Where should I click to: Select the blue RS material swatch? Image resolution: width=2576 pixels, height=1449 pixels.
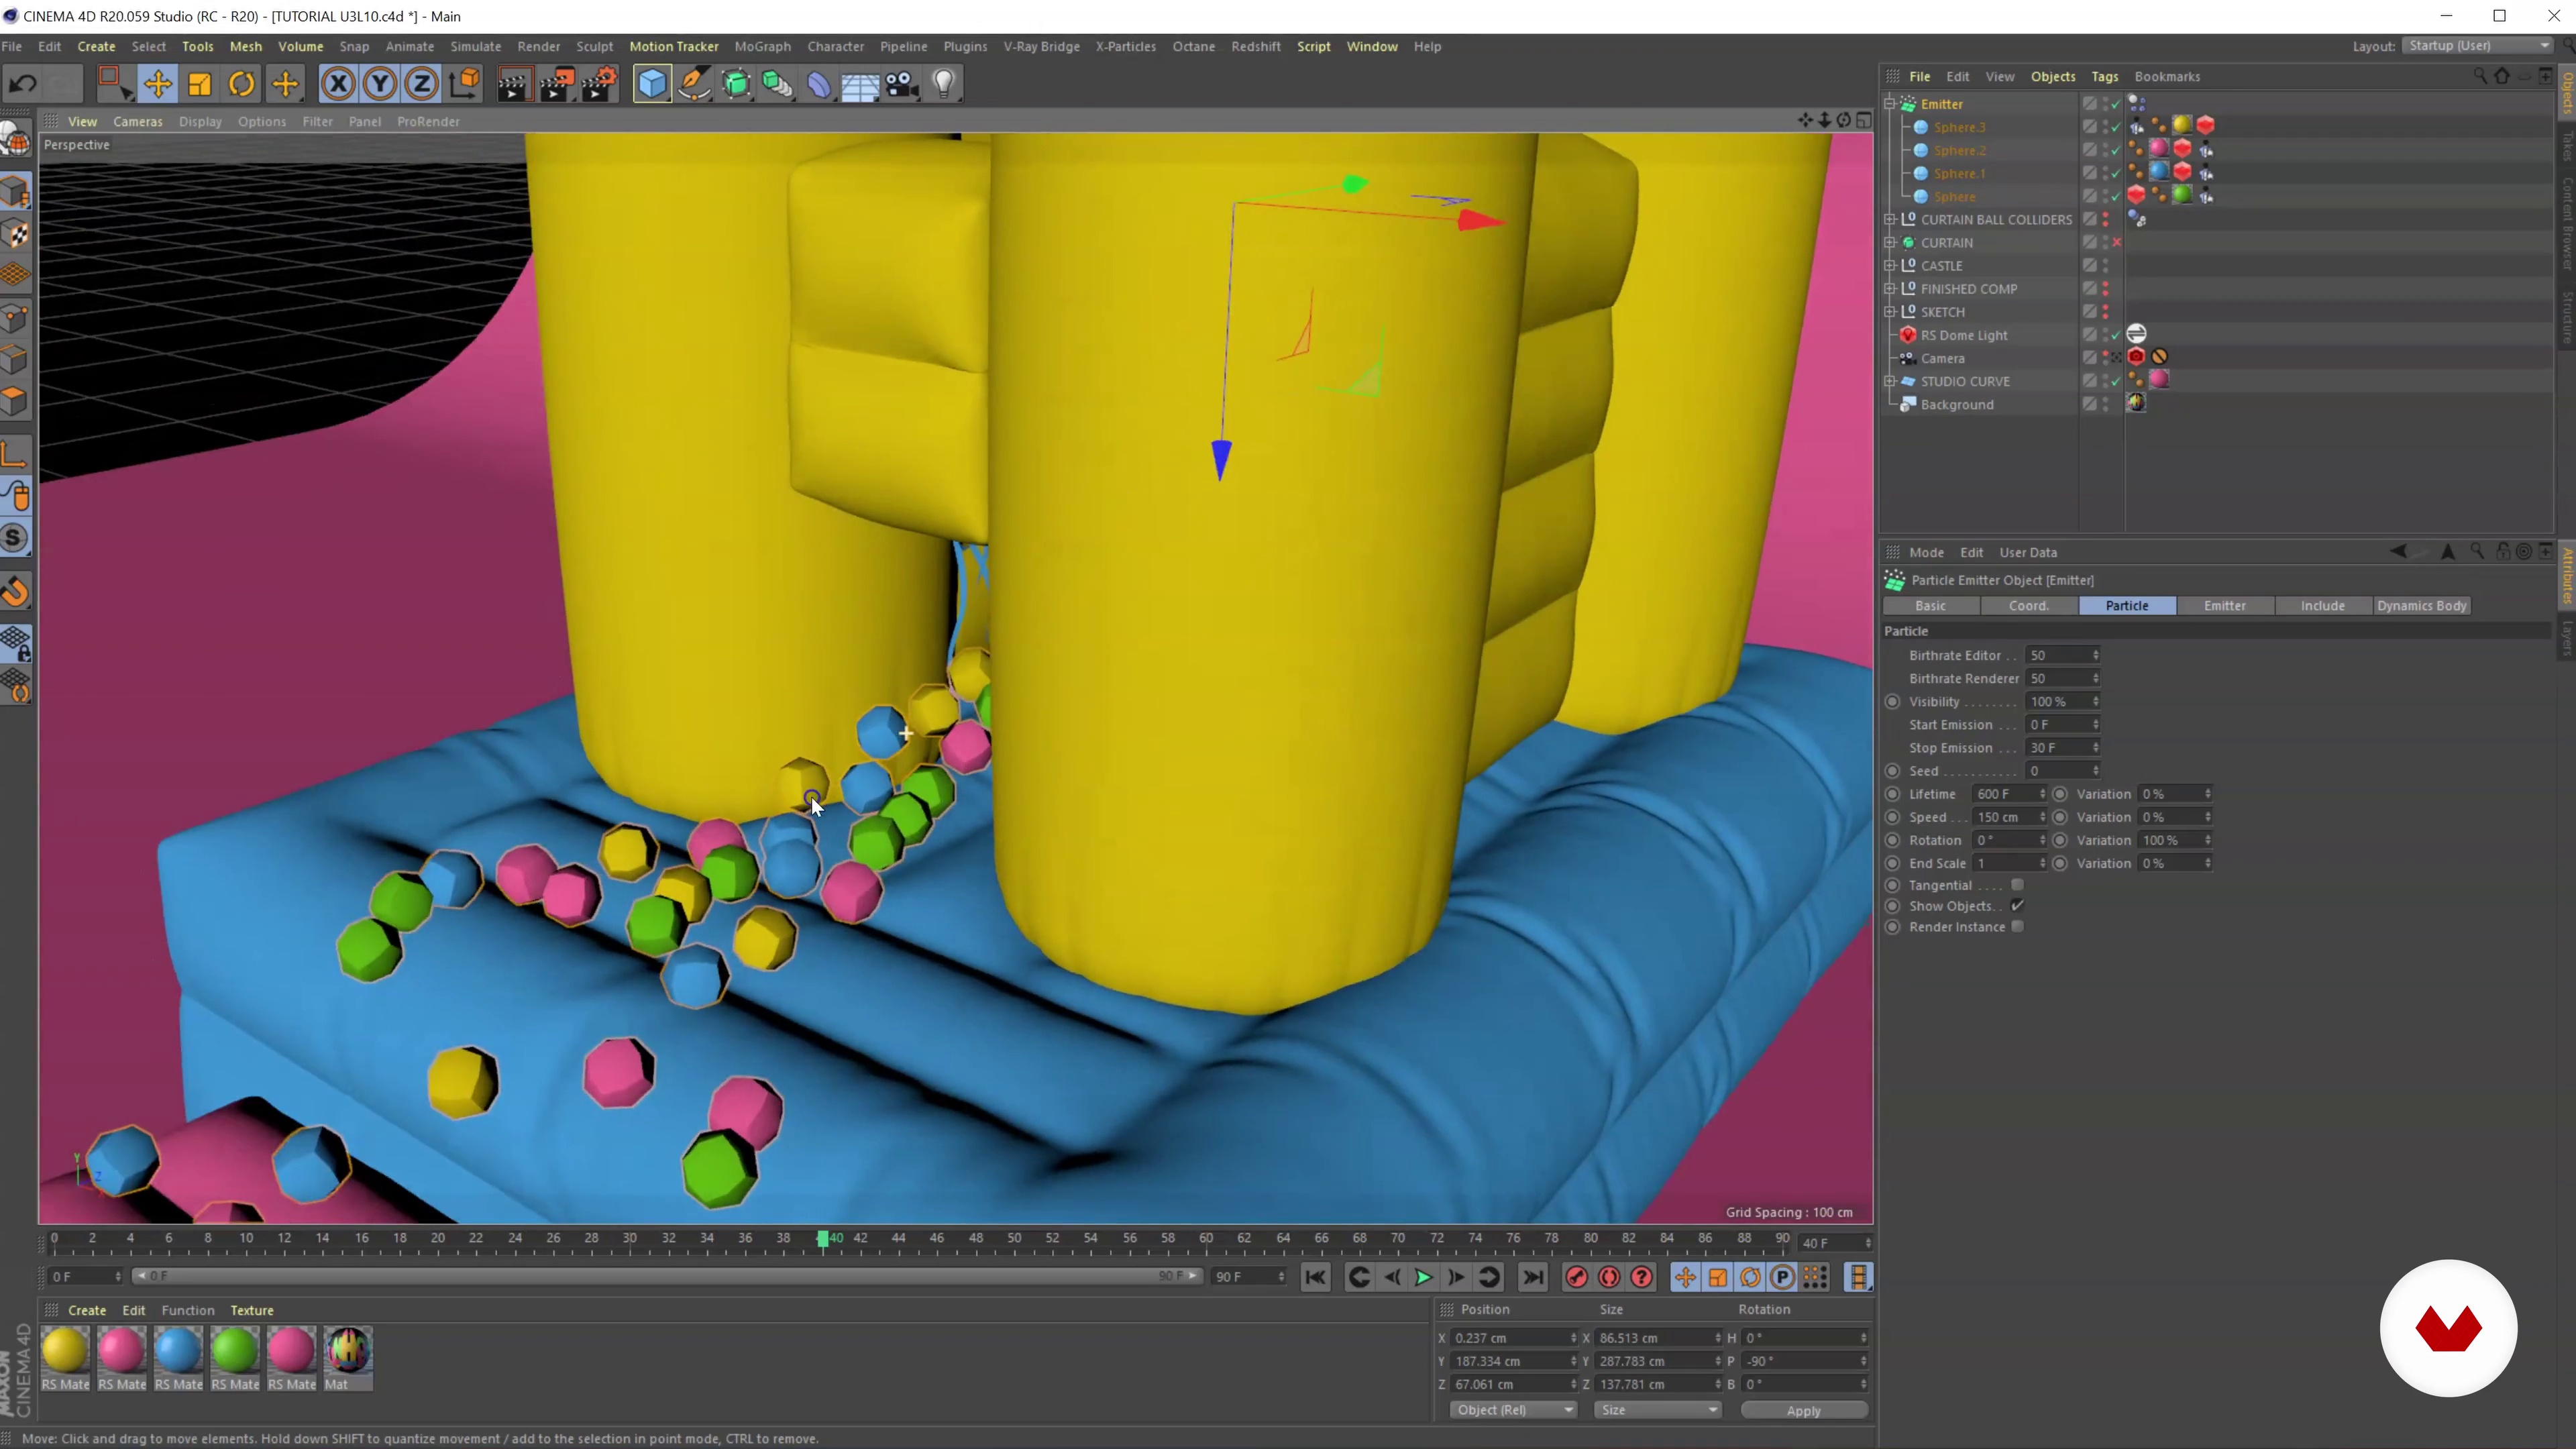(x=178, y=1350)
